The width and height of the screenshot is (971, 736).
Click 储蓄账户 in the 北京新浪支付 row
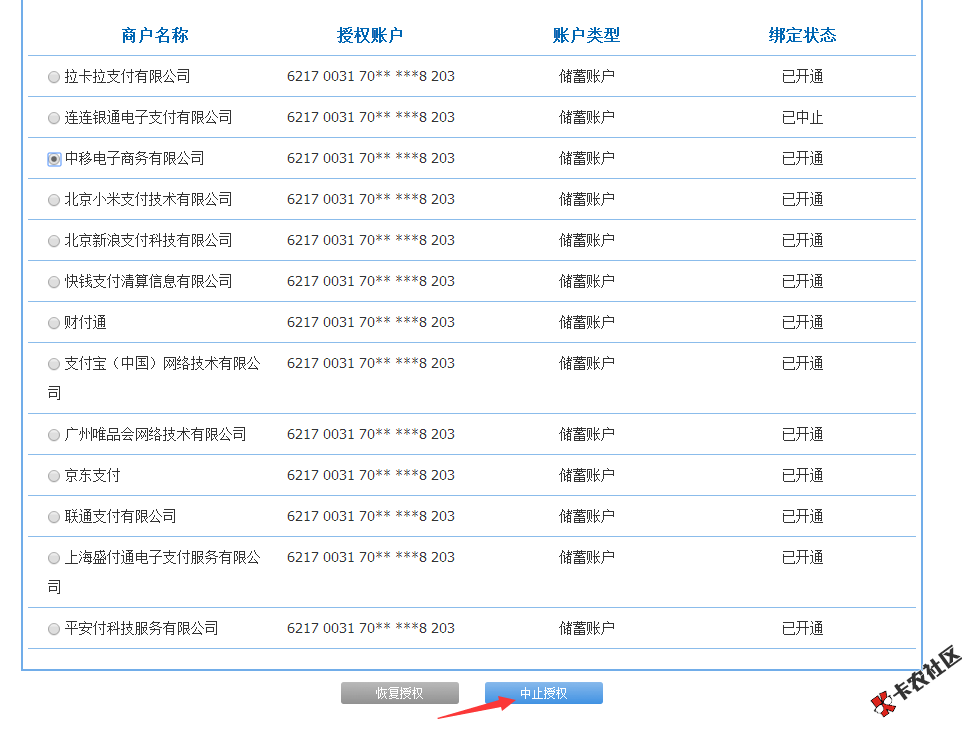pos(586,240)
